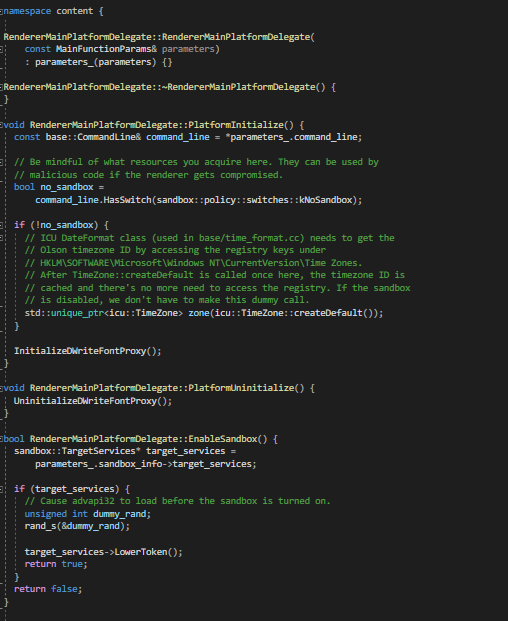Collapse fold marker beside EnableSandbox function
The height and width of the screenshot is (621, 508).
(x=1, y=439)
